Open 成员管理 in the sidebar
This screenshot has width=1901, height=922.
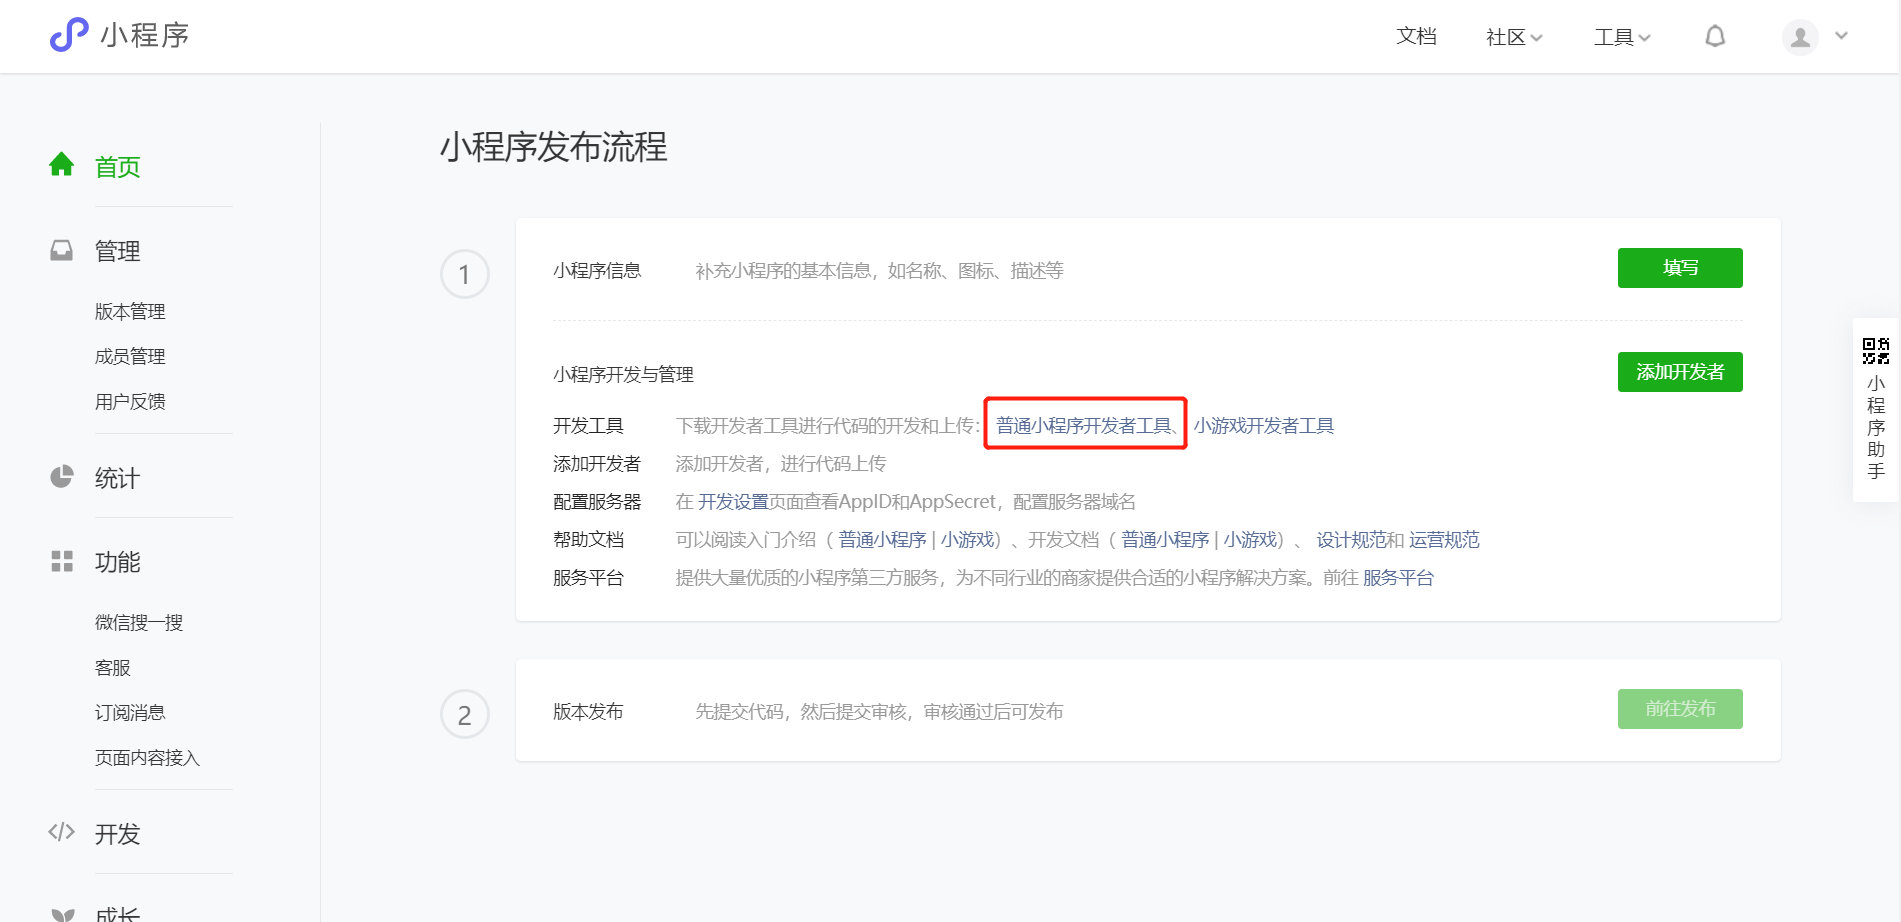pyautogui.click(x=130, y=356)
